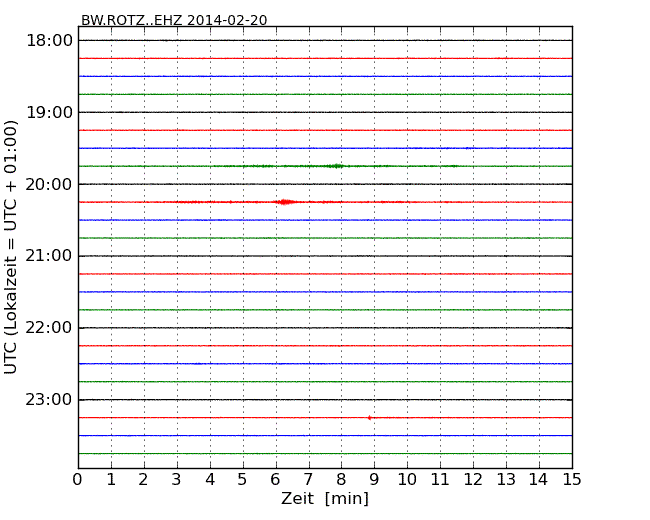The image size is (650, 520).
Task: Click x-axis tick label 13
Action: click(506, 479)
